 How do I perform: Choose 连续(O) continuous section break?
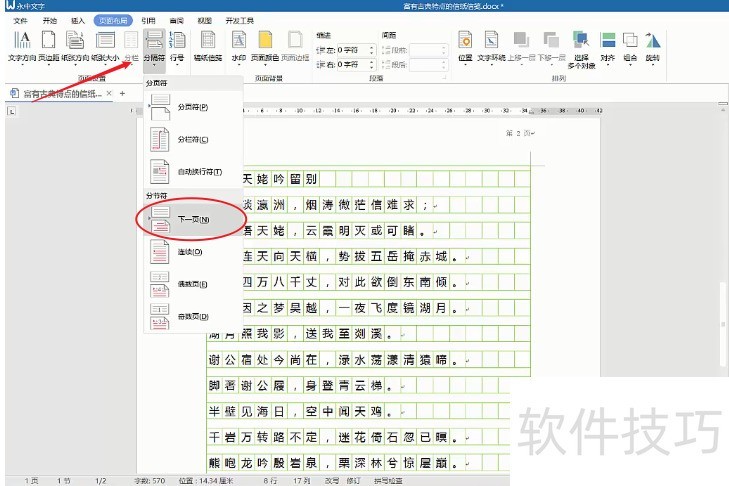coord(193,252)
